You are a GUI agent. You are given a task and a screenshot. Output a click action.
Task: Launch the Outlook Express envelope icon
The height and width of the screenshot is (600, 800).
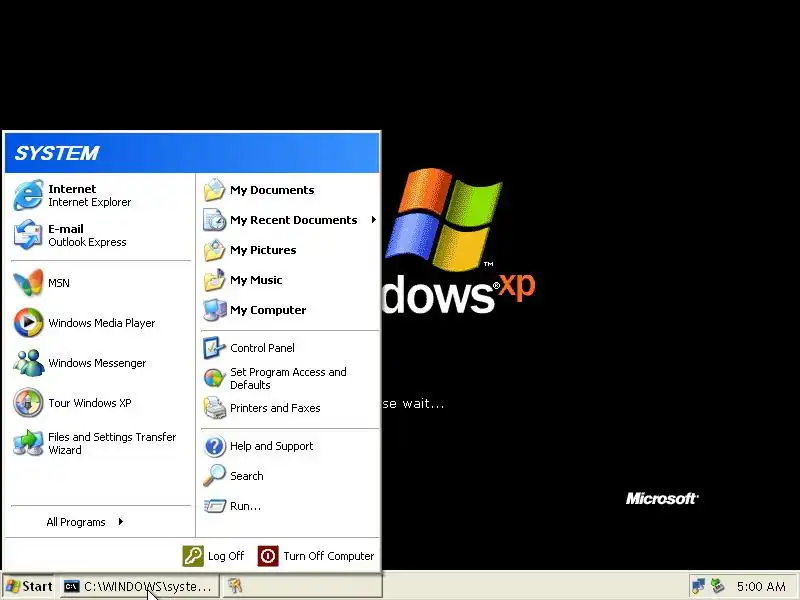(x=28, y=235)
